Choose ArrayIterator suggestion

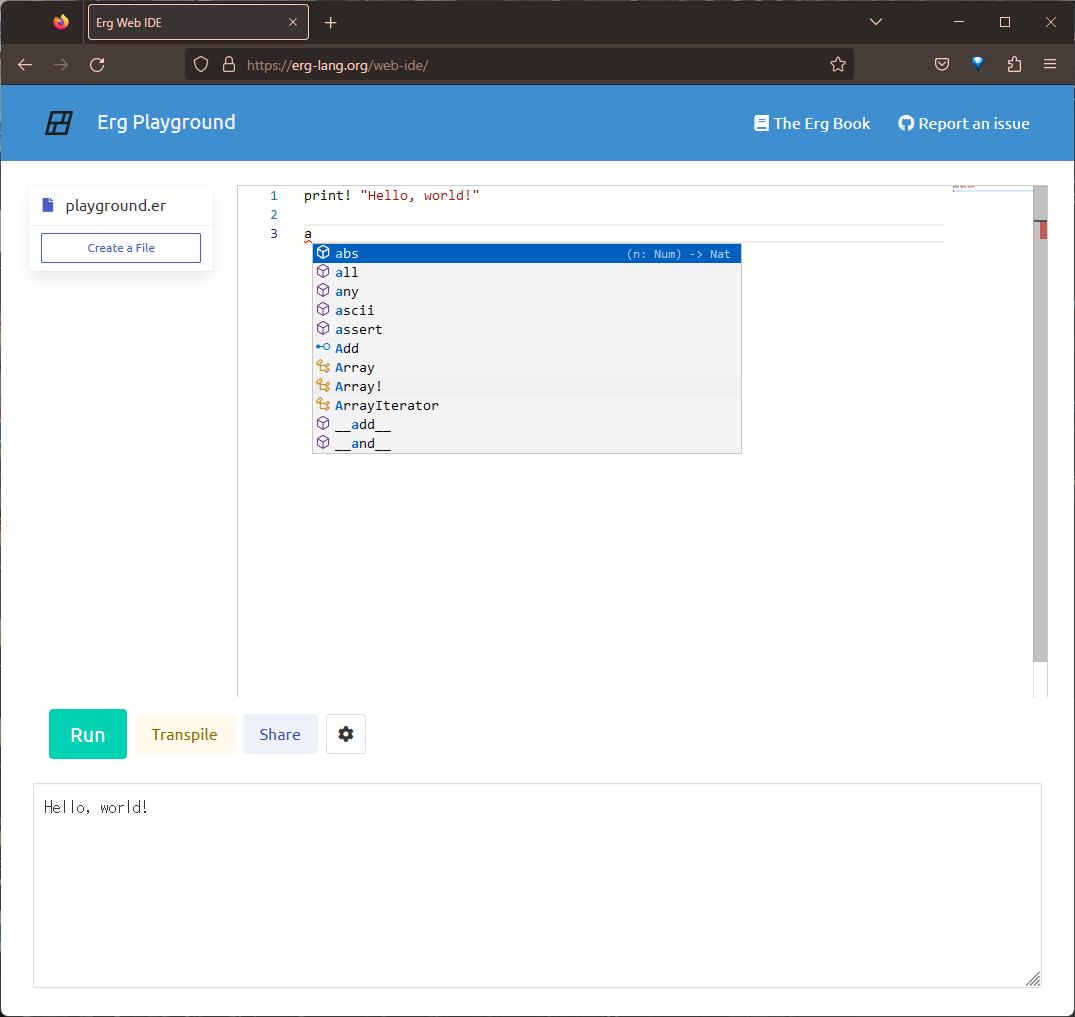tap(527, 405)
